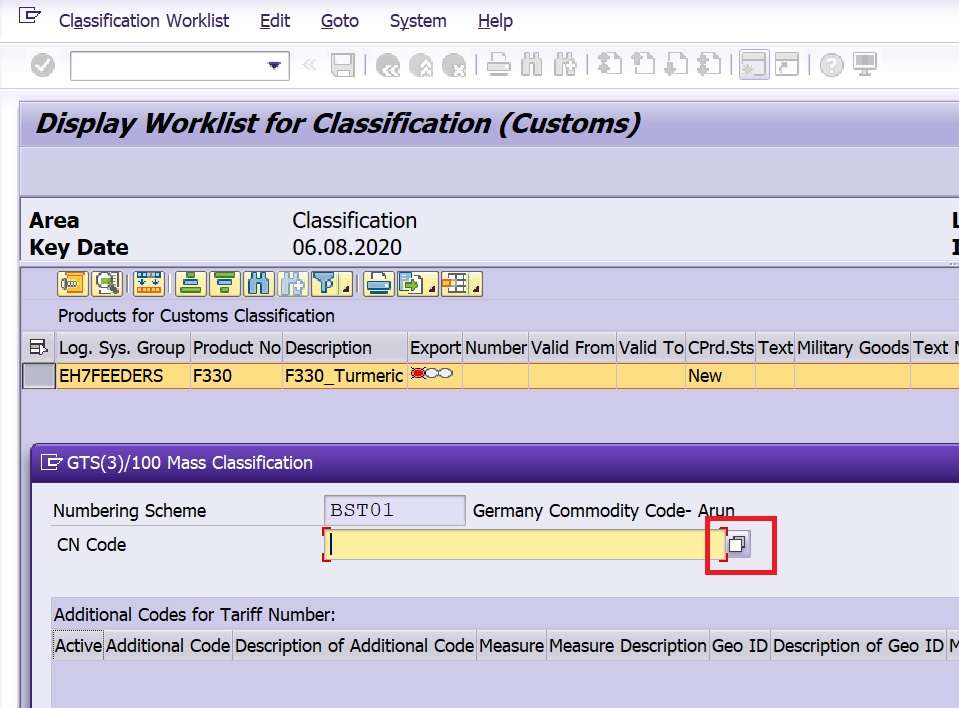959x708 pixels.
Task: Click the green Enter checkmark icon
Action: tap(43, 65)
